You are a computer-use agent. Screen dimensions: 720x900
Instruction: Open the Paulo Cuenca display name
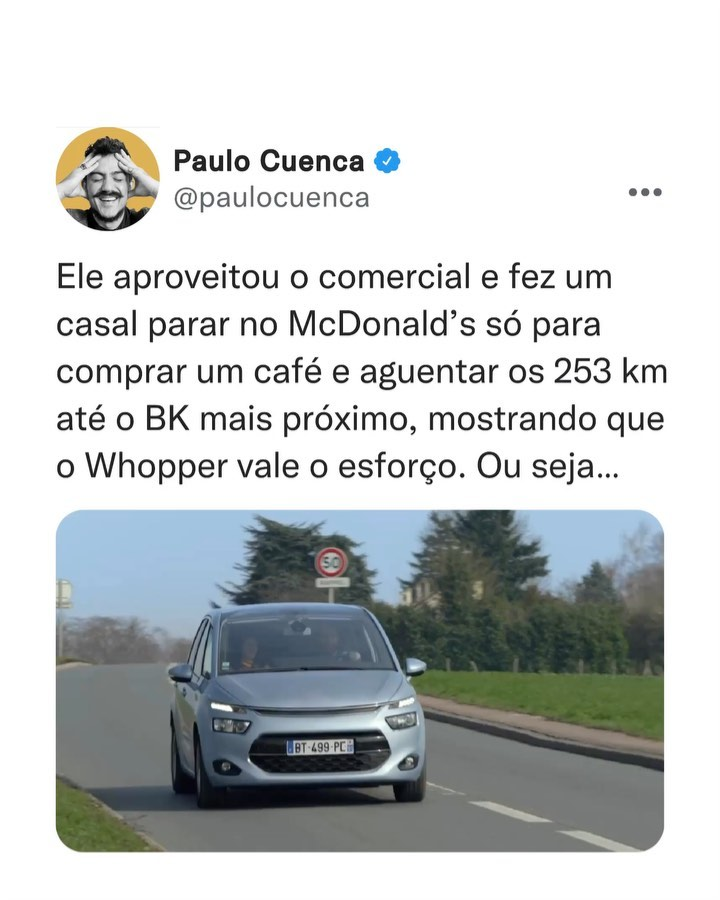(x=269, y=161)
